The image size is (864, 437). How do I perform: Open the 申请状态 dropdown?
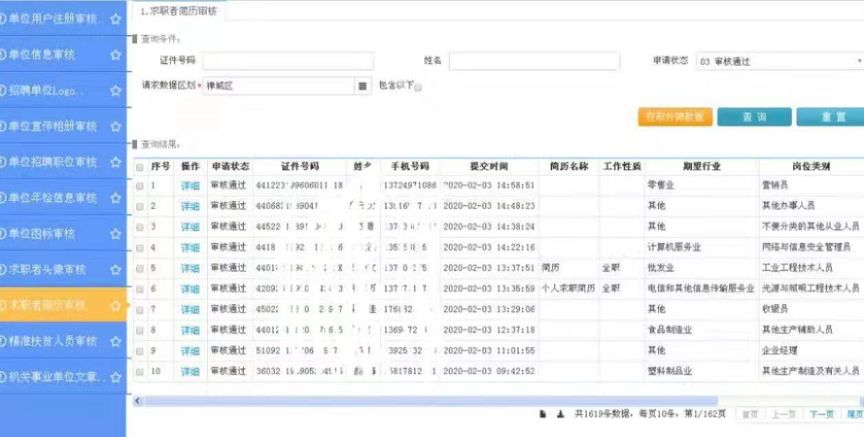pos(779,61)
